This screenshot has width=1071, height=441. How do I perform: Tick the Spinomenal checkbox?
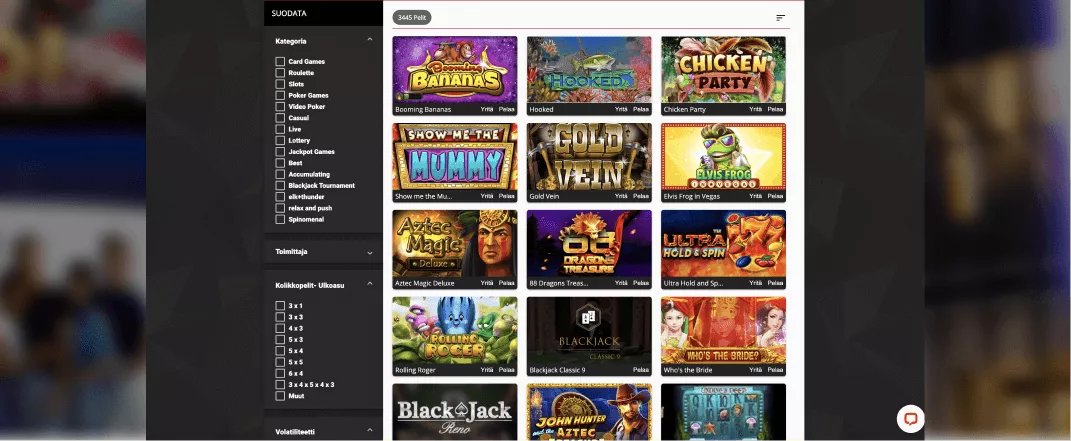point(280,219)
